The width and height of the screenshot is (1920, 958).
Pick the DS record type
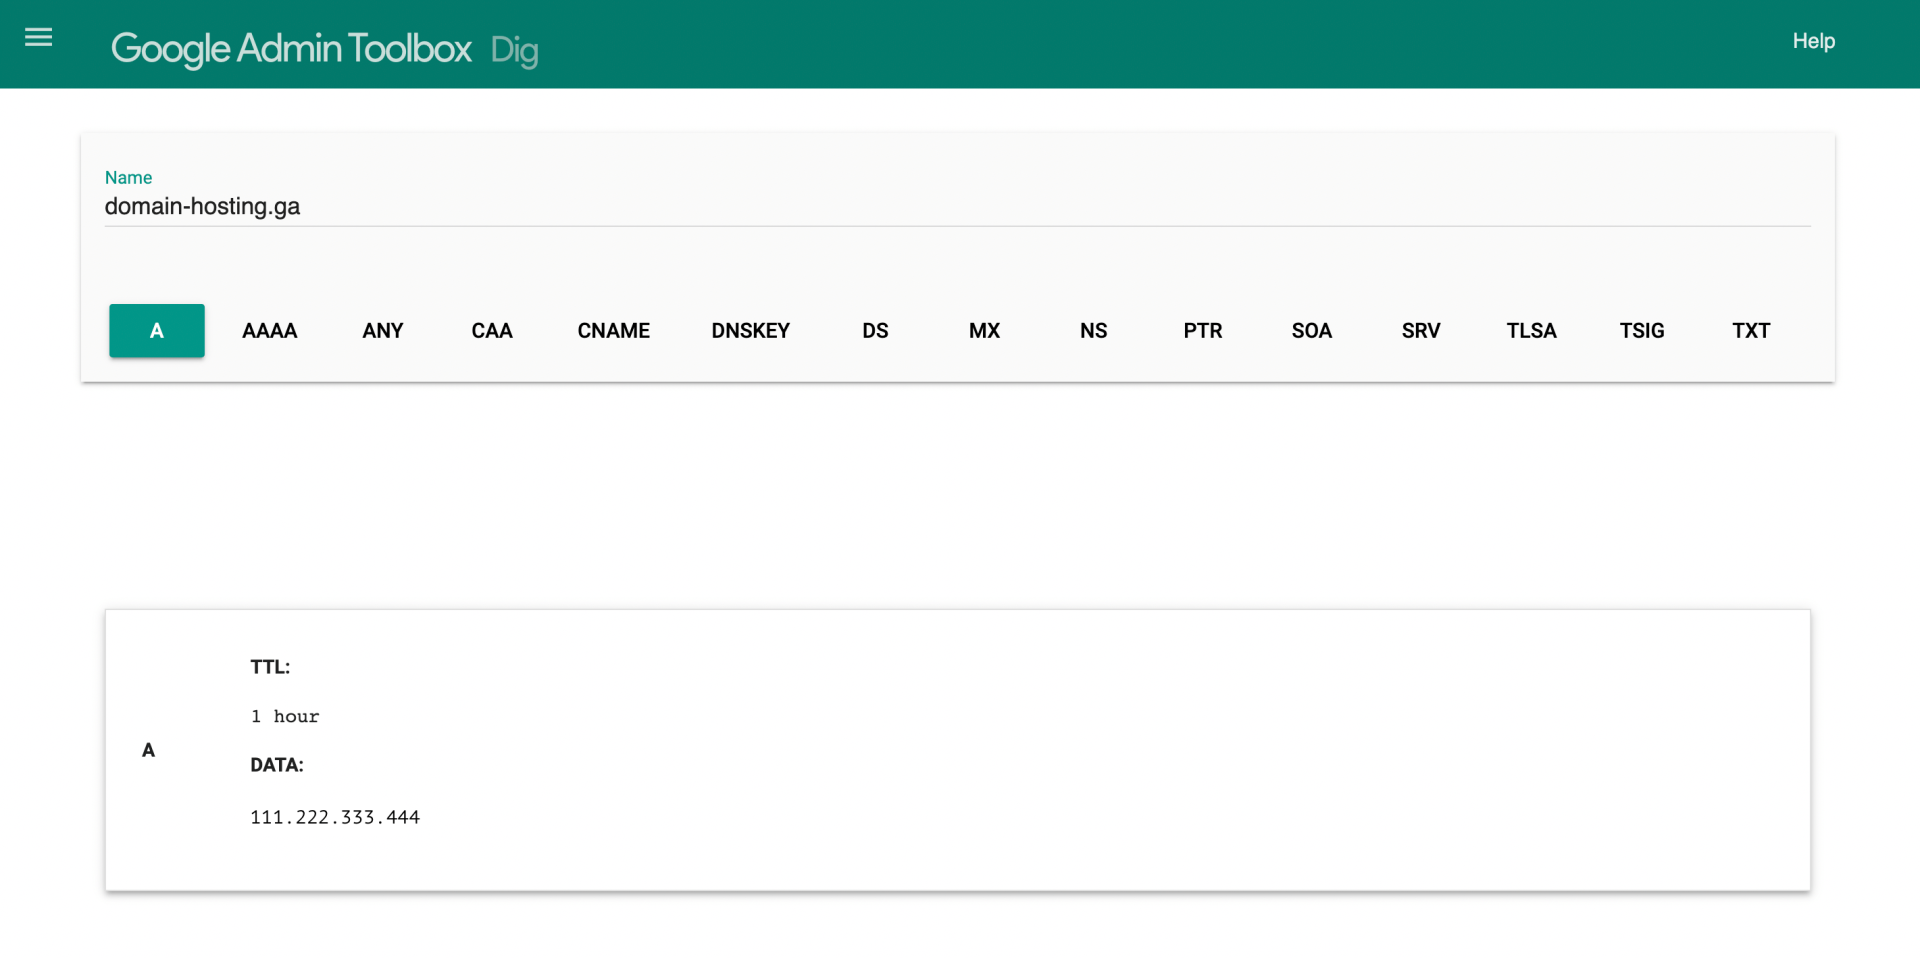(875, 331)
